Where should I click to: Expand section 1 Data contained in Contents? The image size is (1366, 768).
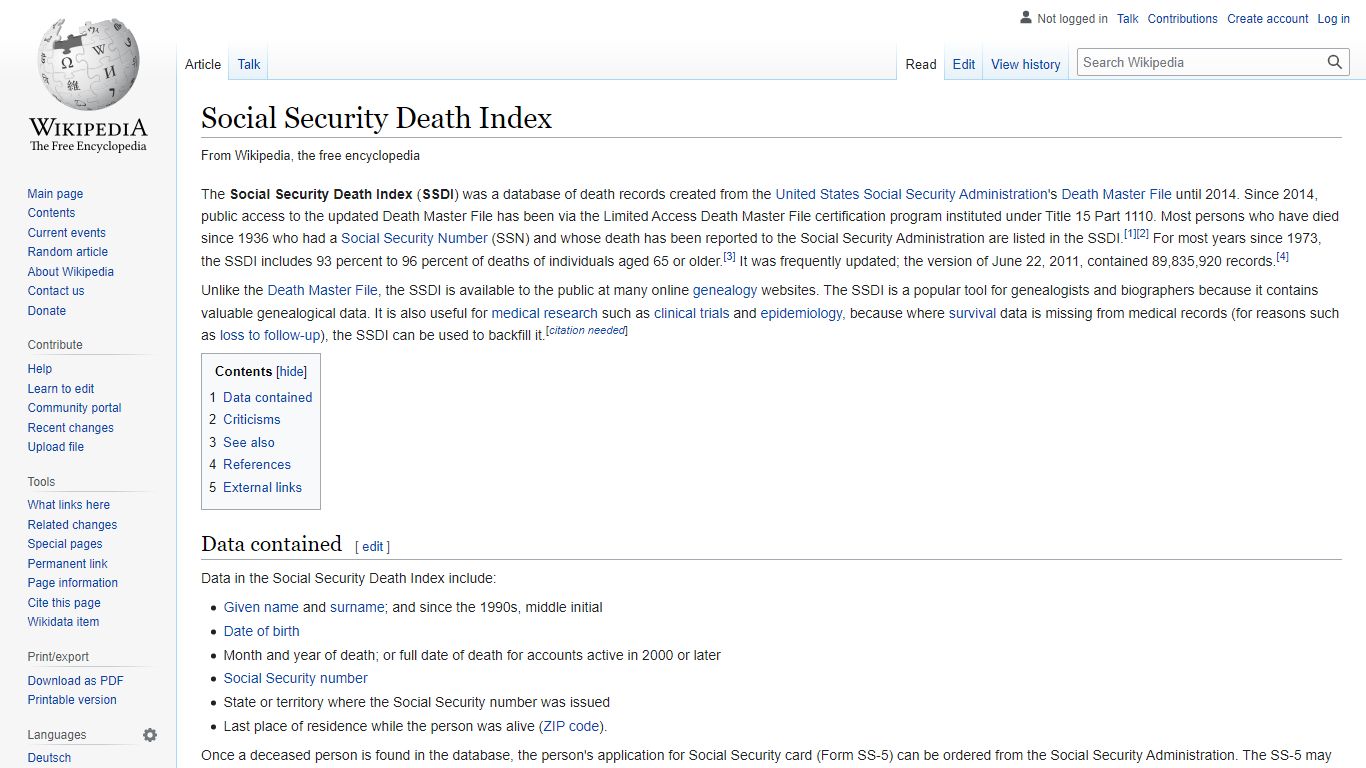267,397
